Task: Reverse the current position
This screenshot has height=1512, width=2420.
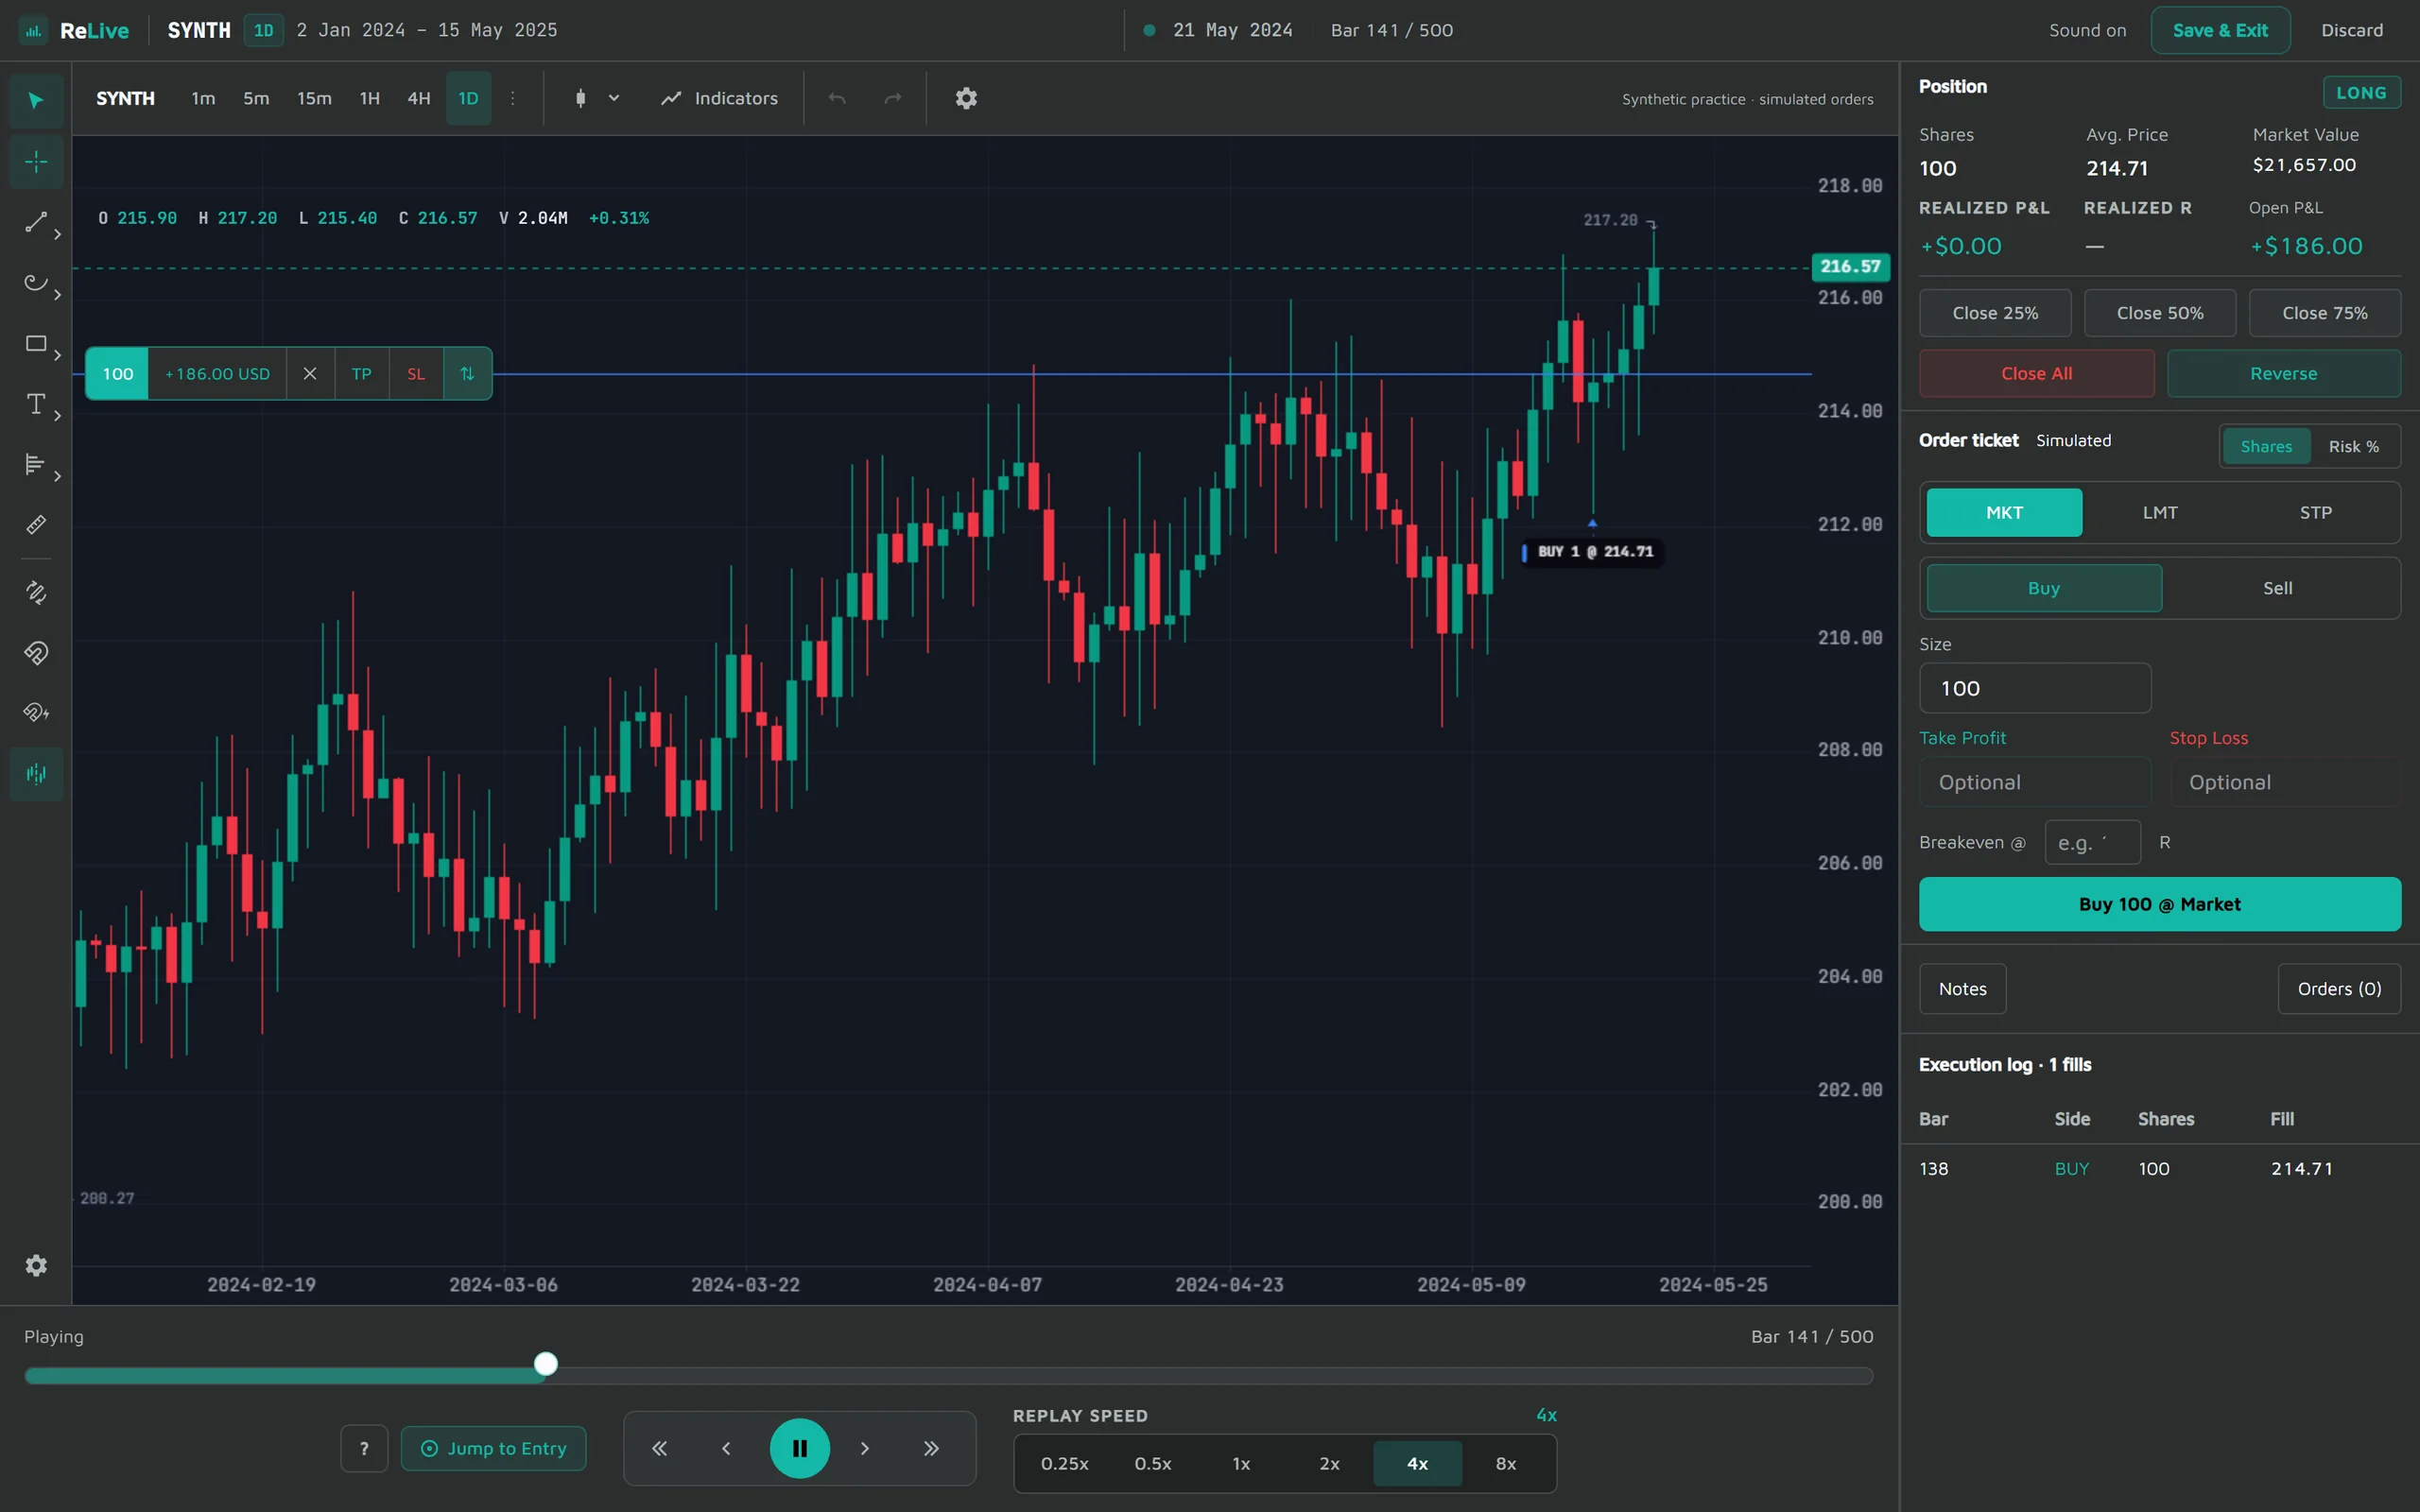Action: click(2283, 373)
